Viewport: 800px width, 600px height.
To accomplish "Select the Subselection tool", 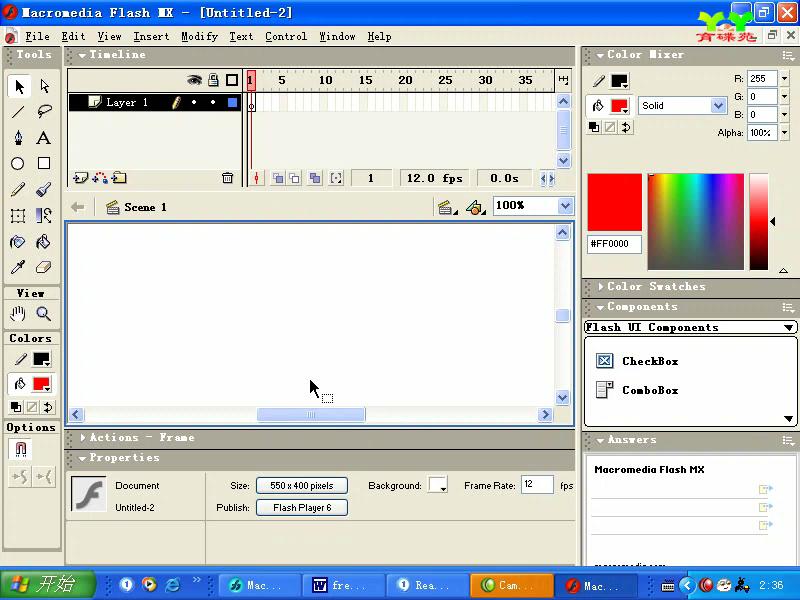I will (44, 86).
